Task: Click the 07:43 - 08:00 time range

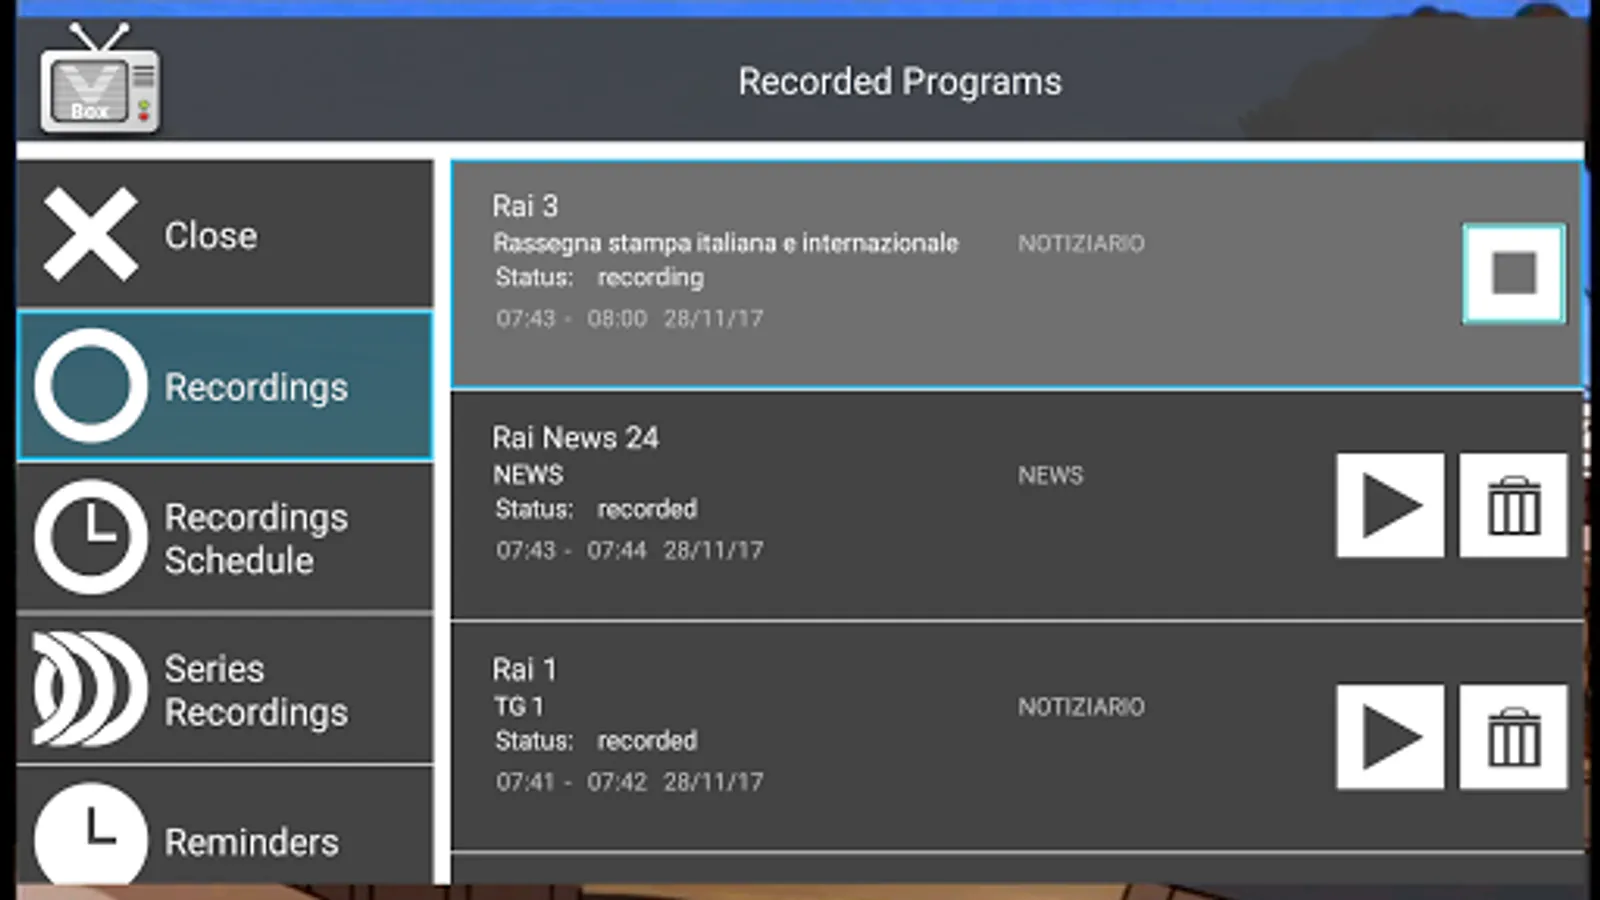Action: (x=571, y=318)
